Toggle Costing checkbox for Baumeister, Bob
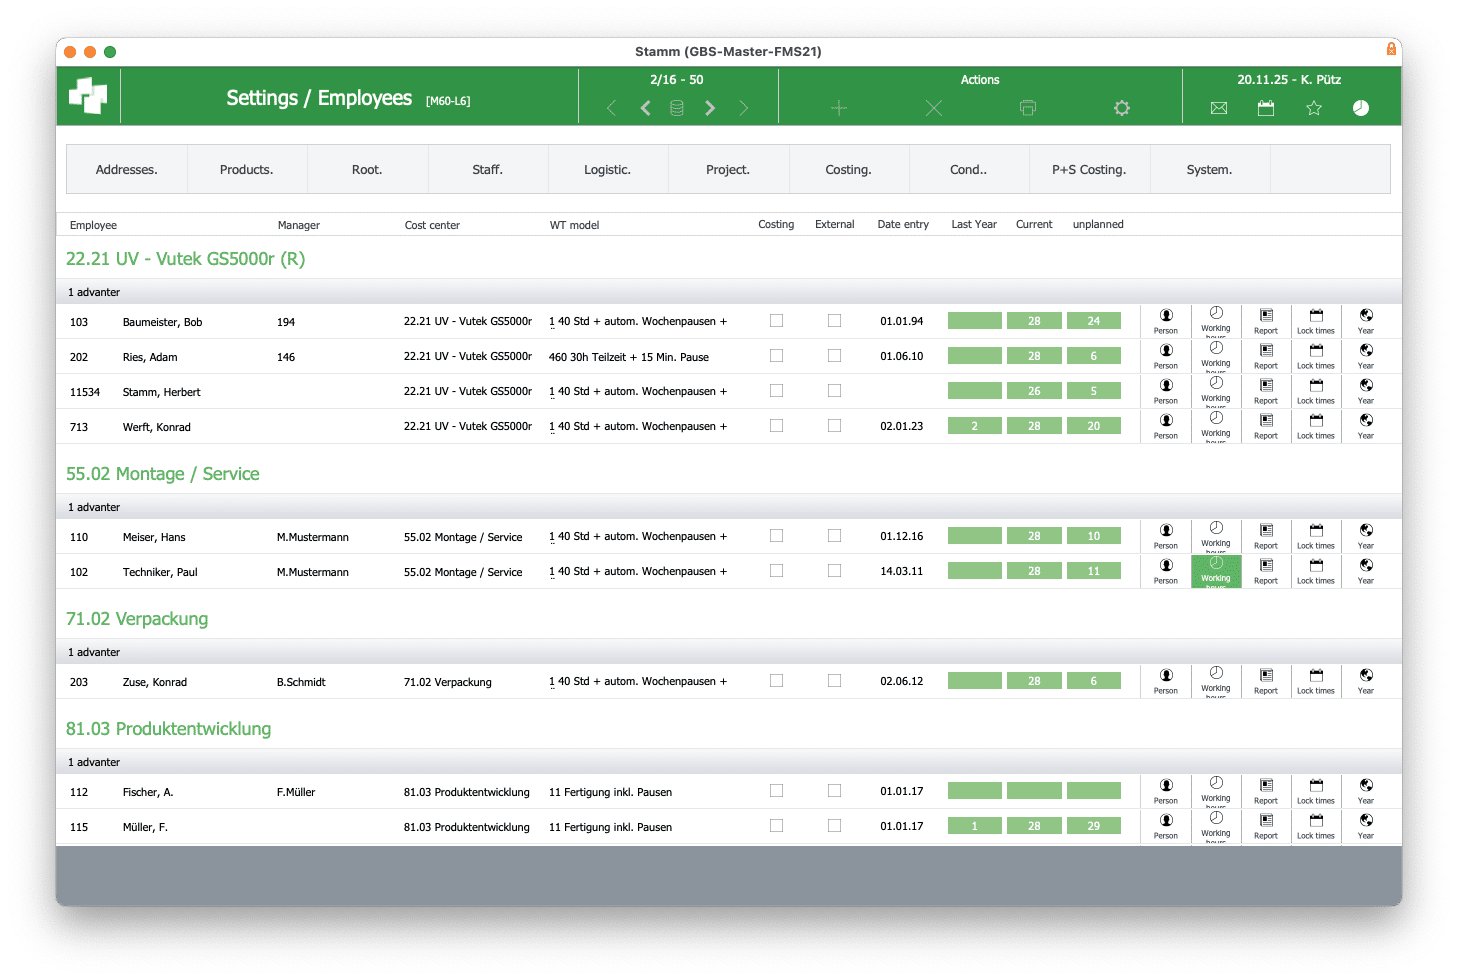The image size is (1458, 980). (776, 321)
